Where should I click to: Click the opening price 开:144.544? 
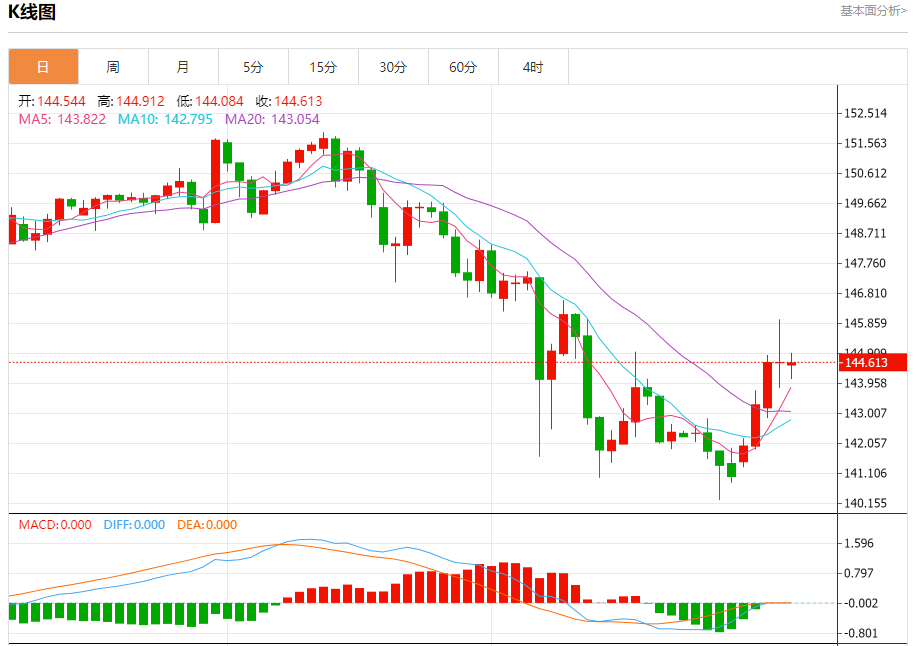coord(52,101)
